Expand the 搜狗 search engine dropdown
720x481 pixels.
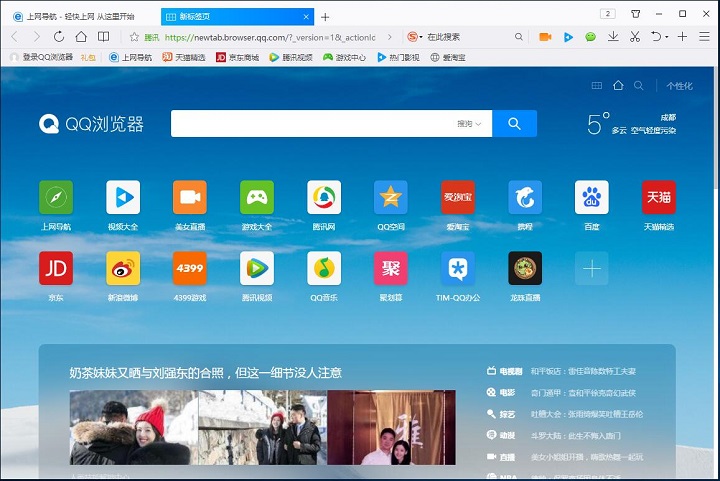pyautogui.click(x=469, y=123)
